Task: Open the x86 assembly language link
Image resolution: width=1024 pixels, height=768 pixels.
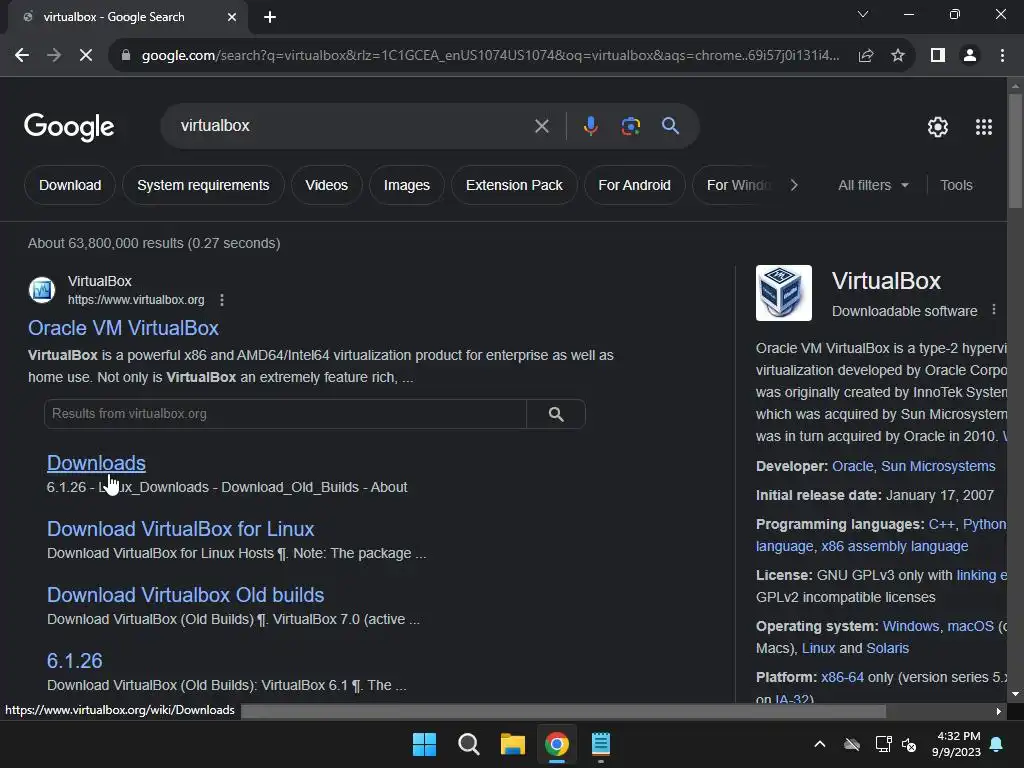Action: 895,546
